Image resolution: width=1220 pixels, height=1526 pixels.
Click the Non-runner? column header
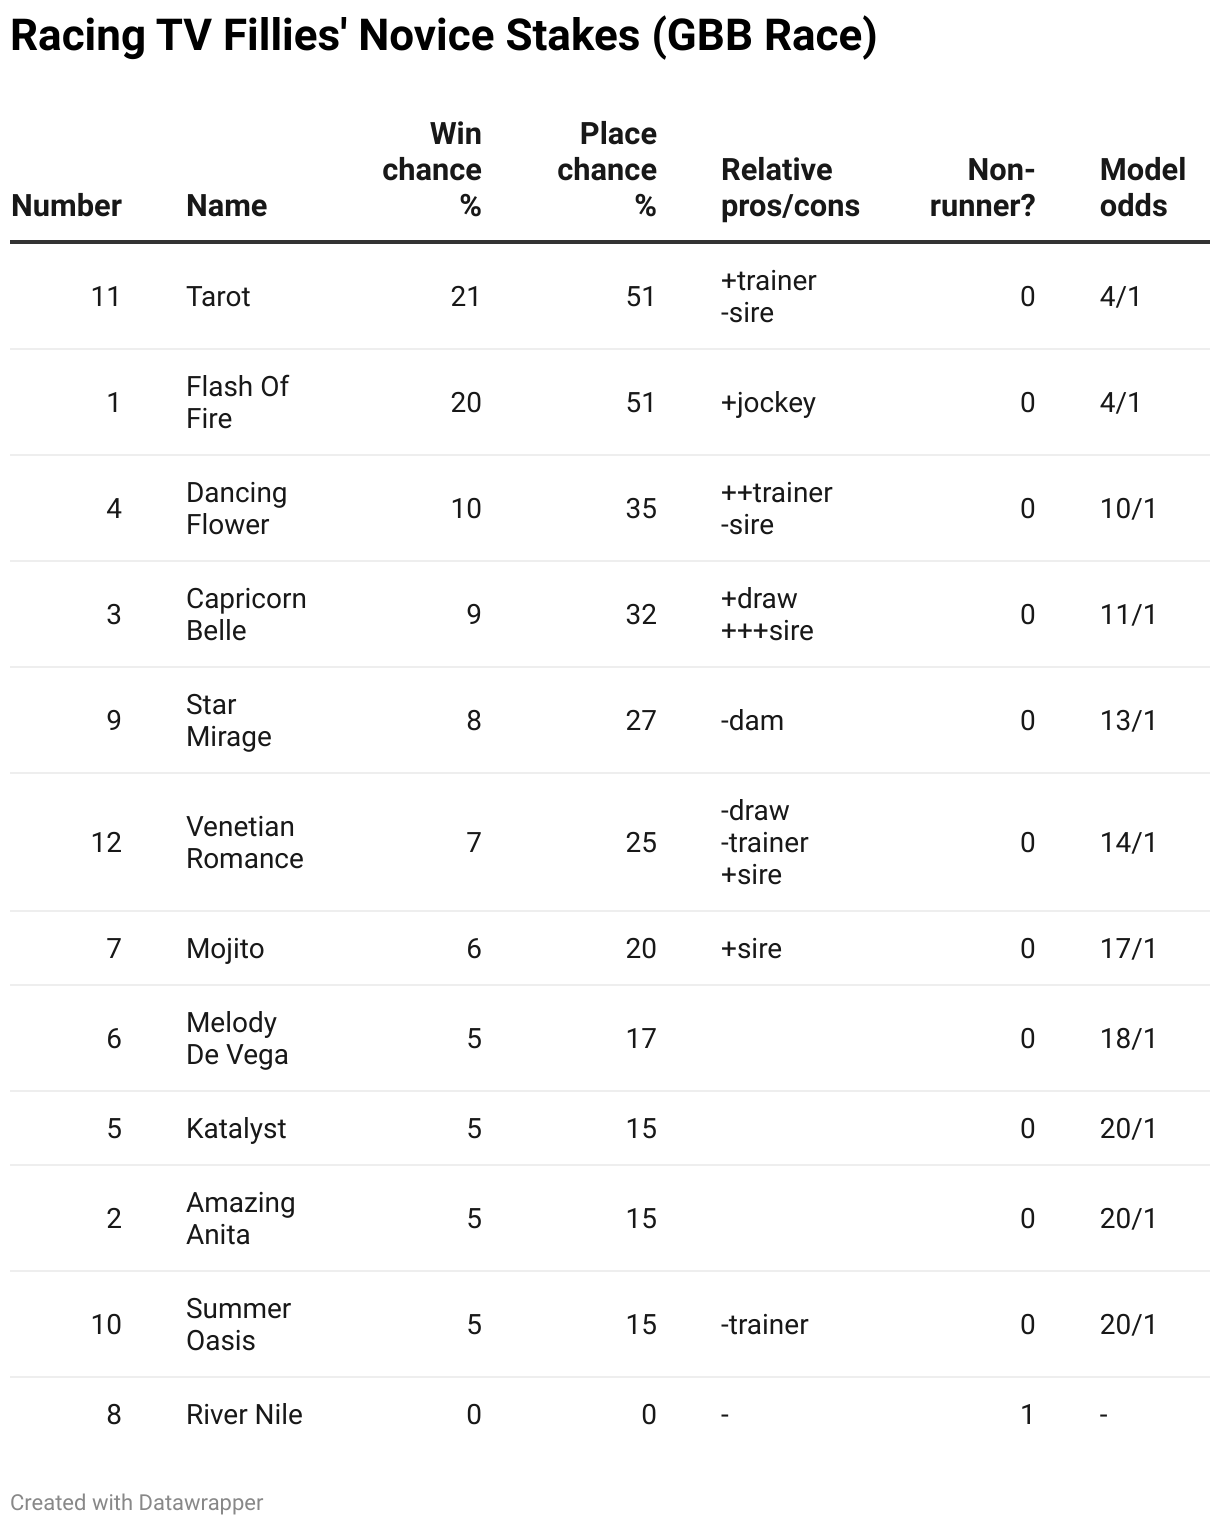pos(982,187)
